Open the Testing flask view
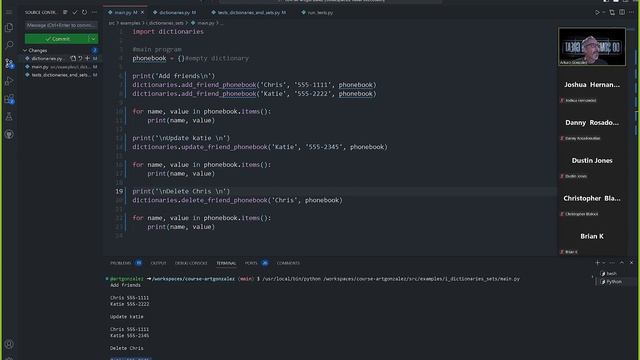640x360 pixels. click(x=9, y=117)
